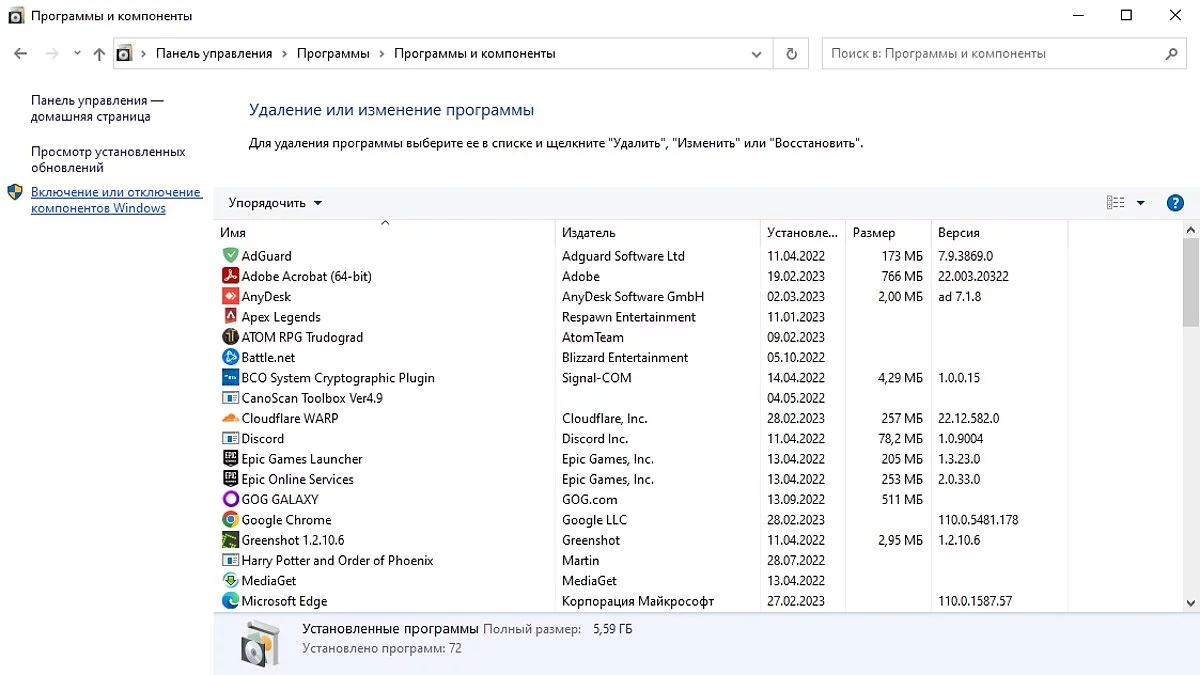Select the Battle.net icon in list
The height and width of the screenshot is (675, 1200).
click(x=230, y=357)
